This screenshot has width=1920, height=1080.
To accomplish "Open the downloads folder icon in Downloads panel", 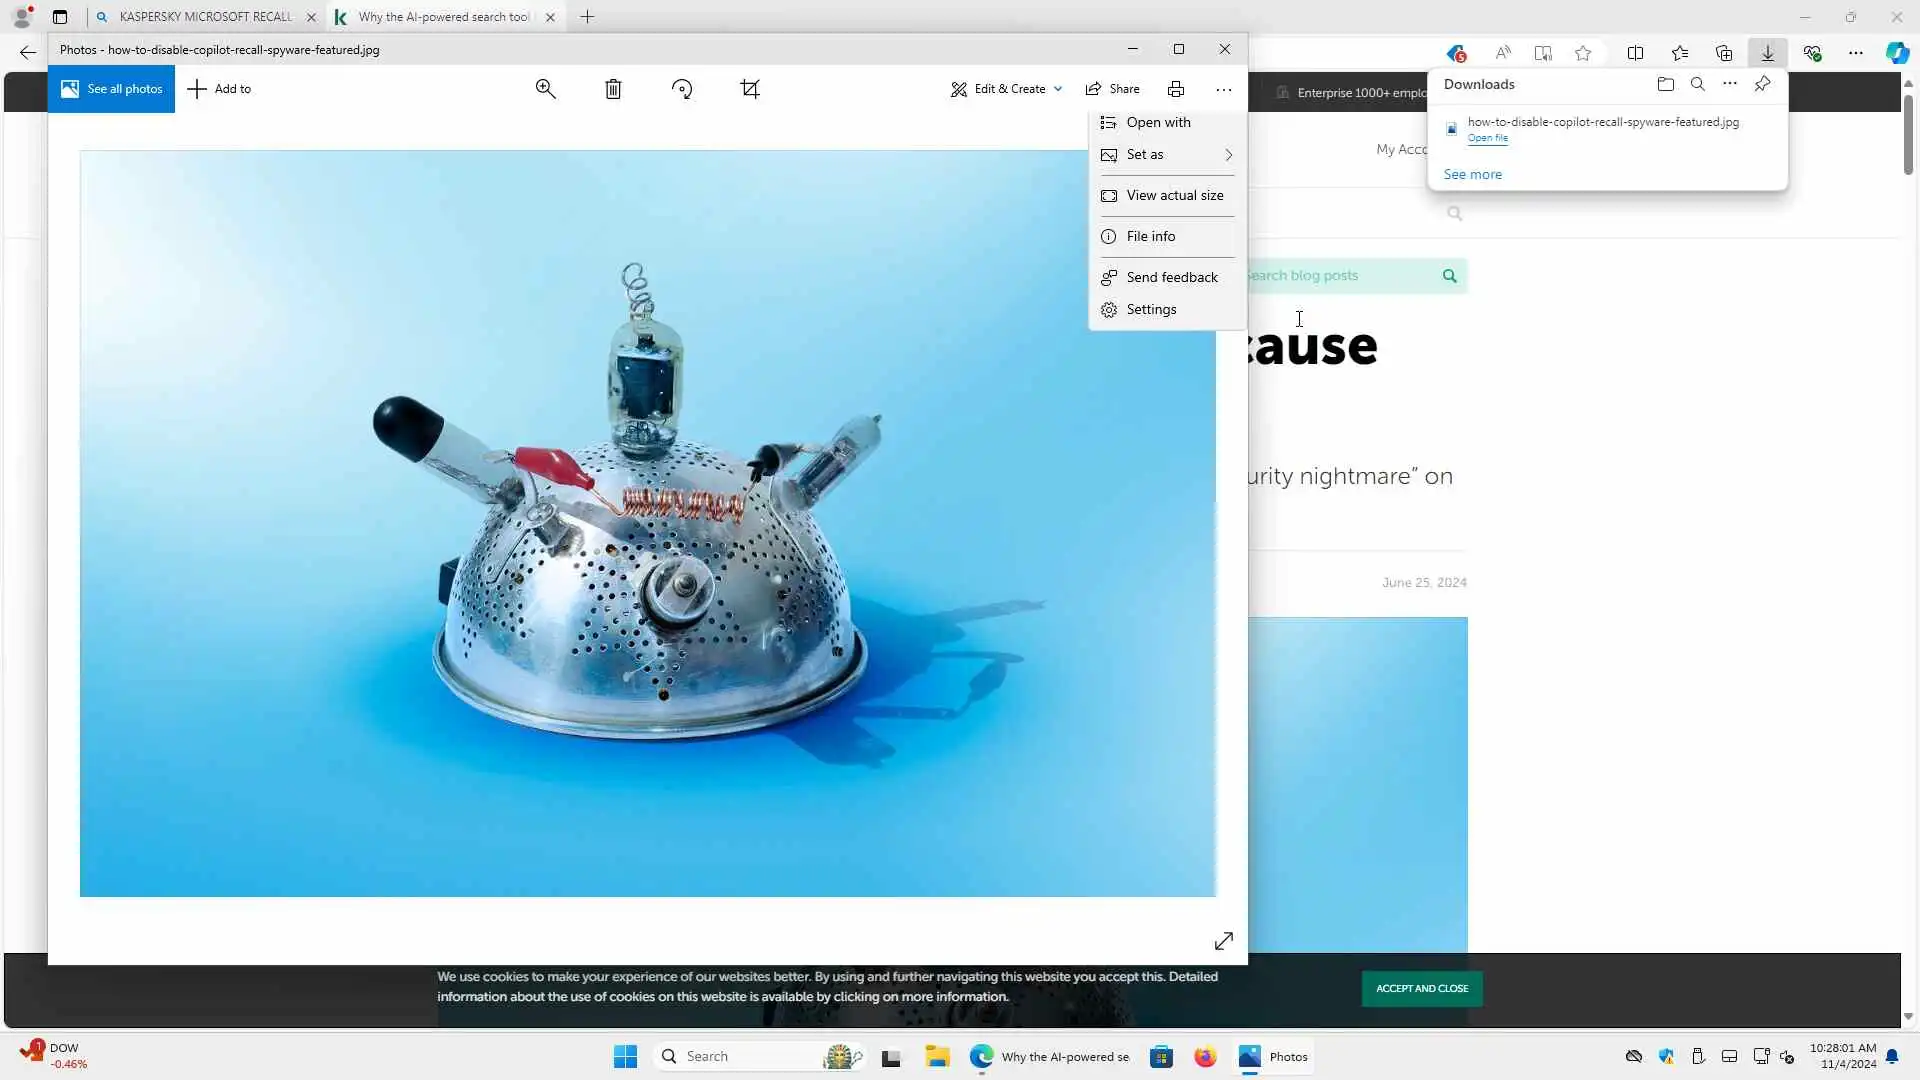I will click(1665, 84).
